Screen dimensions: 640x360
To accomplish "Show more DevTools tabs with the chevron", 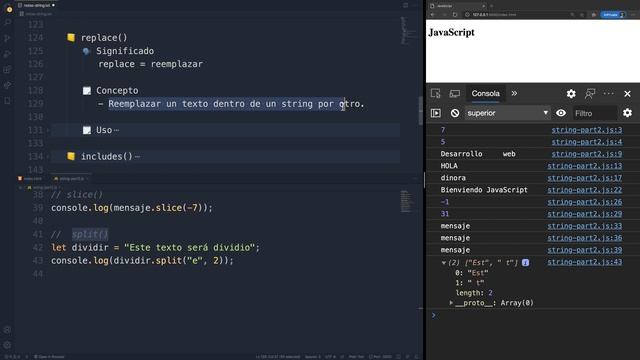I will click(x=514, y=93).
